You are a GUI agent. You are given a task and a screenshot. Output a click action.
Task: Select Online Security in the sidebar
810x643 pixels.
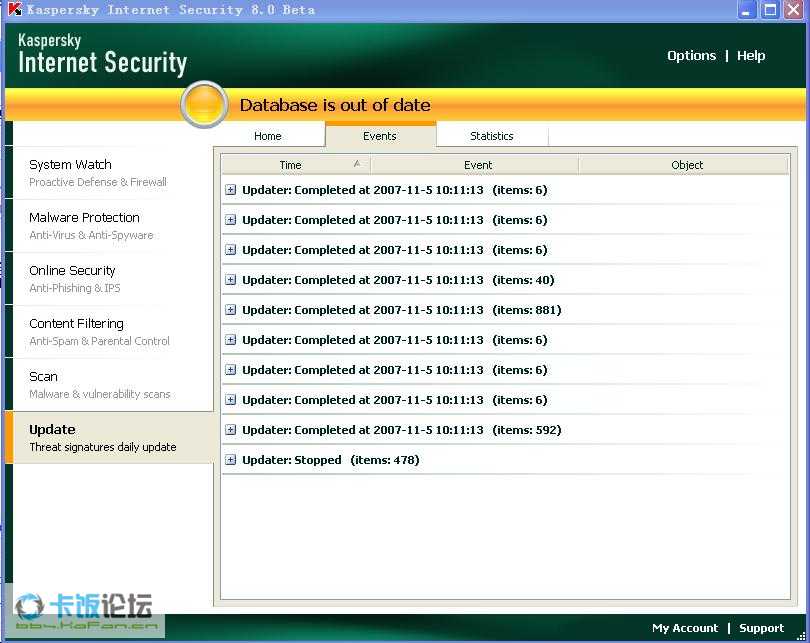coord(111,279)
